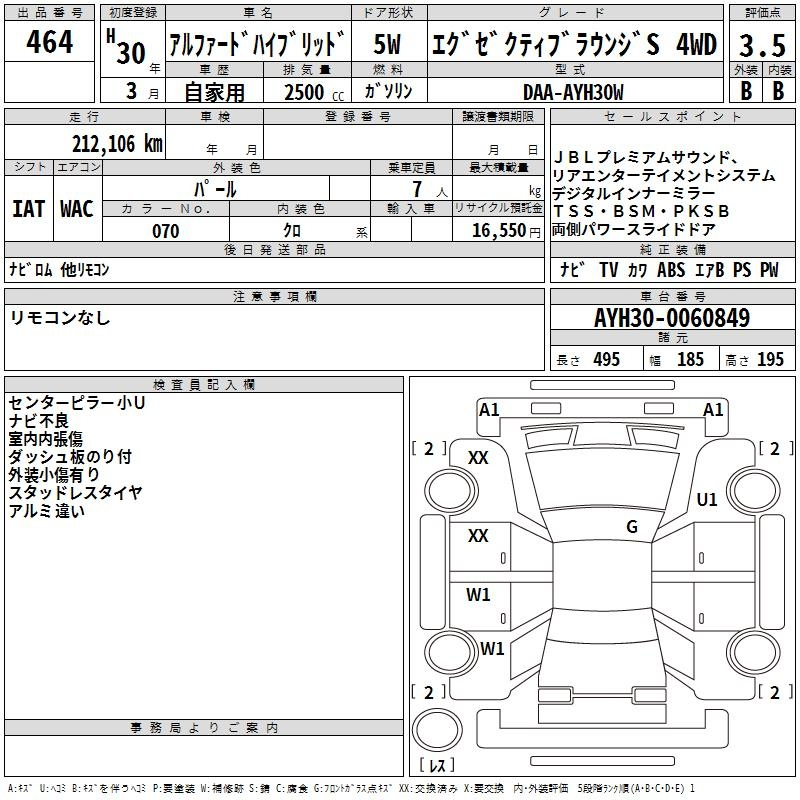Click the registration month 3 月
The width and height of the screenshot is (800, 800).
[142, 92]
